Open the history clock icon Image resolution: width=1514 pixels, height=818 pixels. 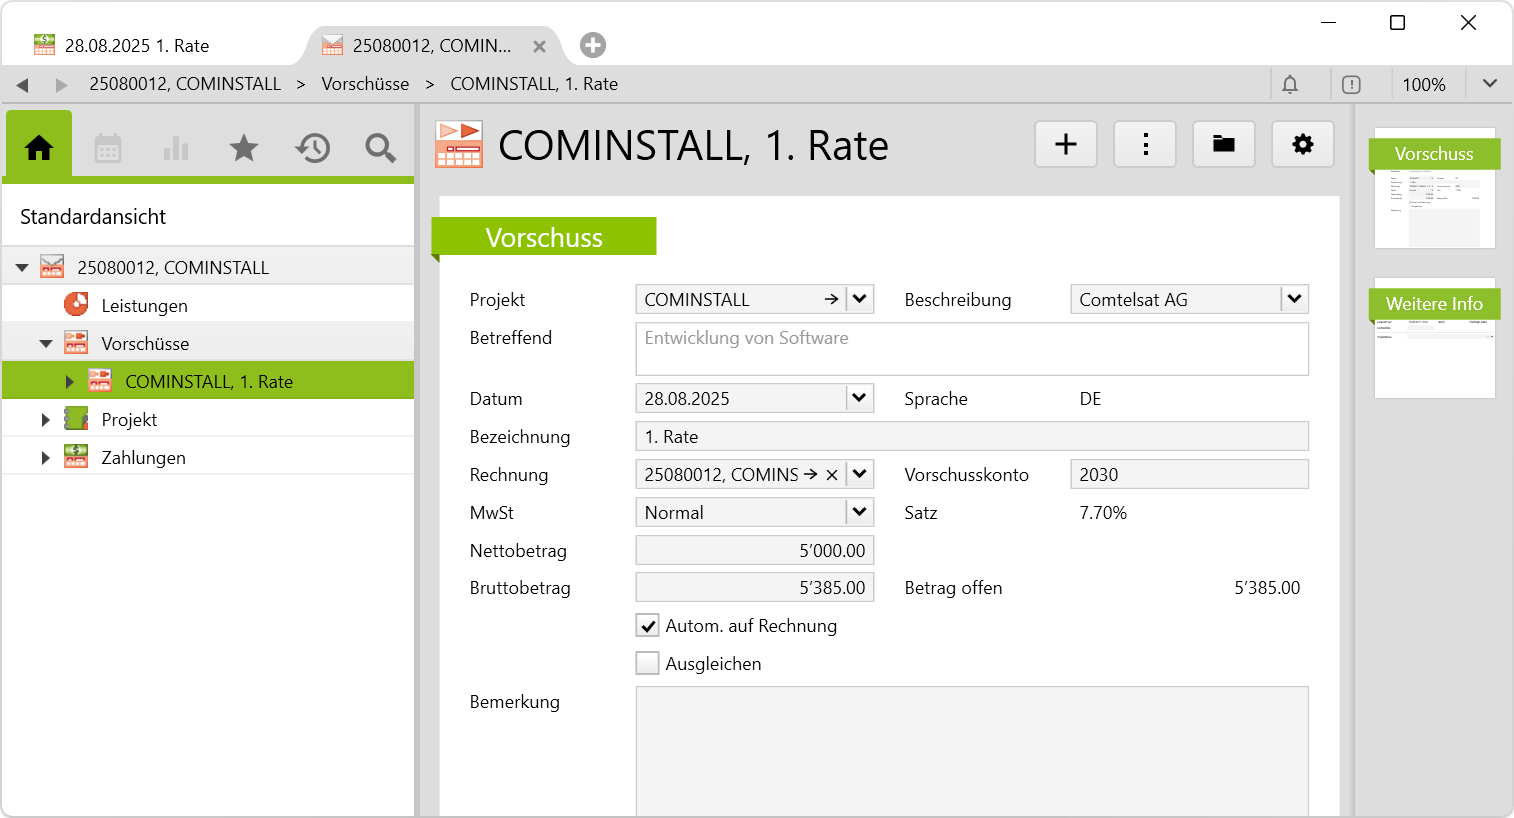click(312, 149)
